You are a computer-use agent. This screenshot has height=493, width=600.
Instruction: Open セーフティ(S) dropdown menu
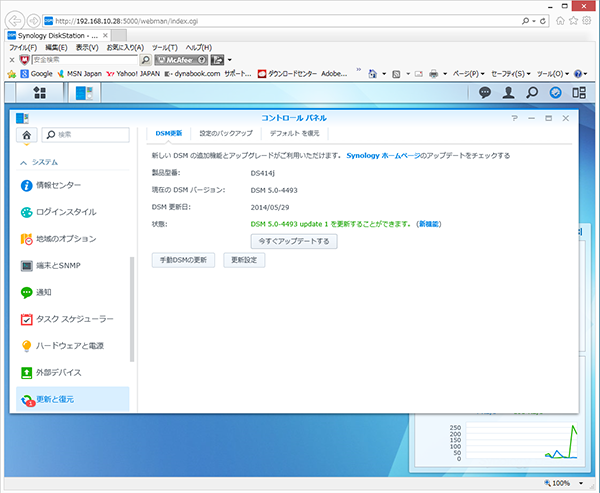tap(510, 73)
